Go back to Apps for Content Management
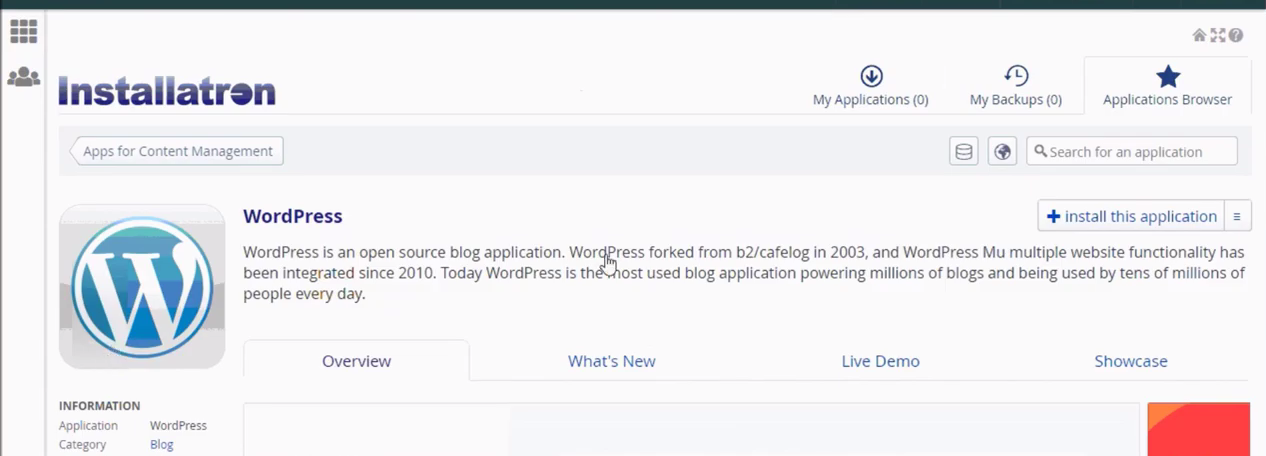Viewport: 1266px width, 456px height. [177, 151]
